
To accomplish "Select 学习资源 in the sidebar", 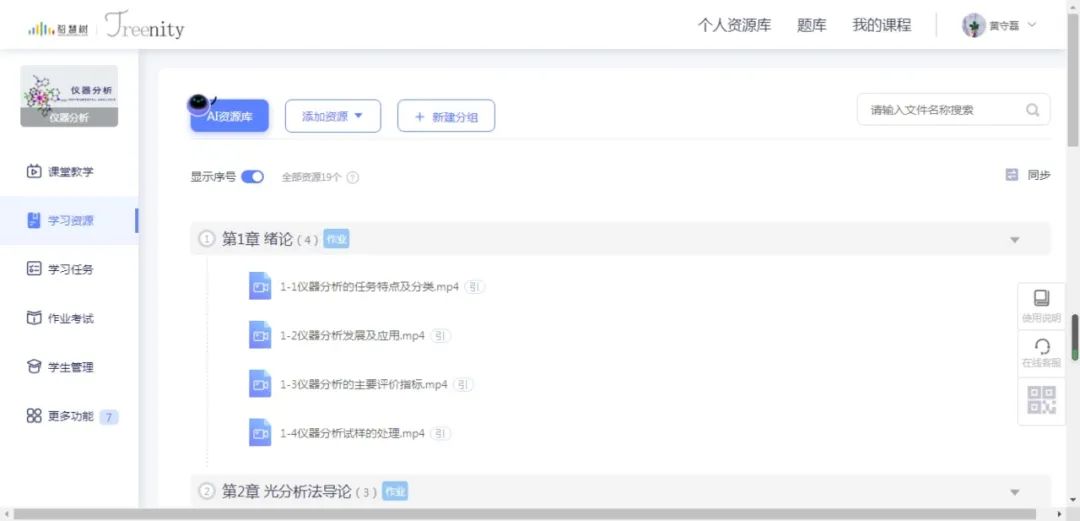I will (69, 221).
